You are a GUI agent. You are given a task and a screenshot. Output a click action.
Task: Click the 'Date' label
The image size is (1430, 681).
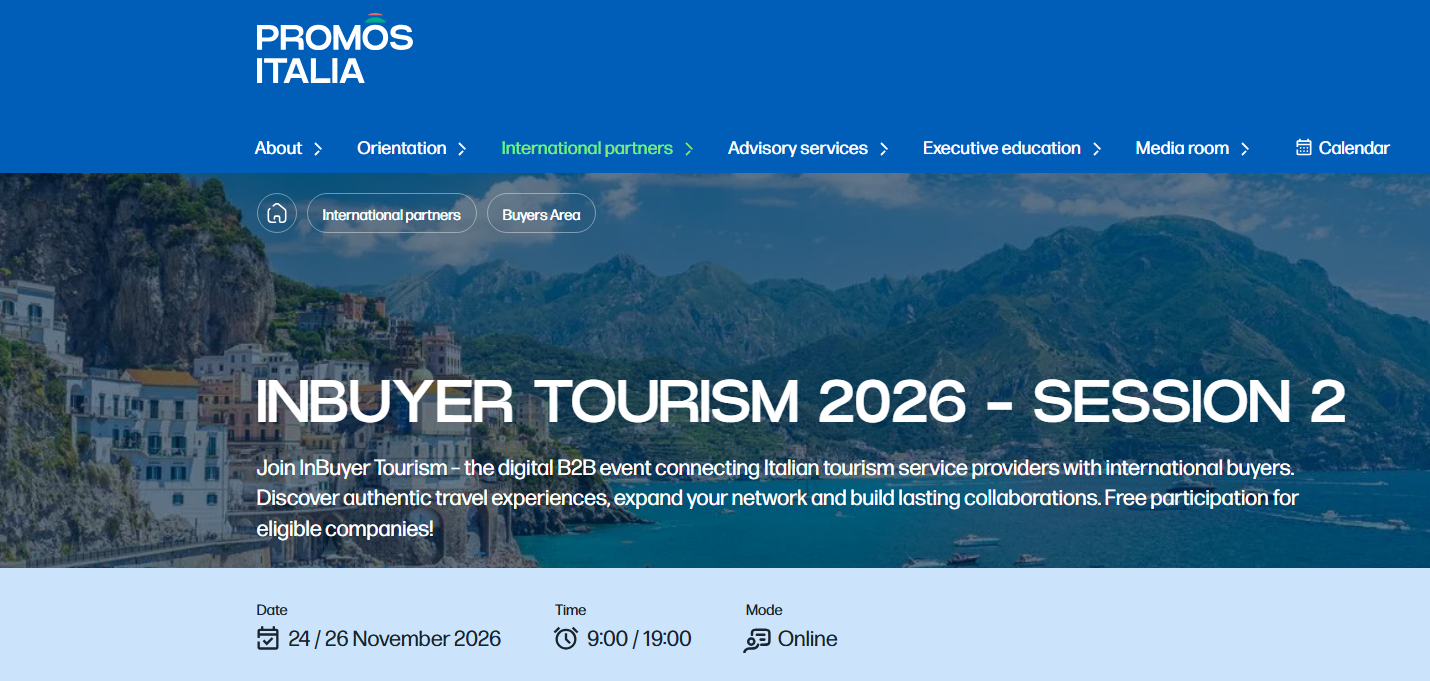(272, 610)
